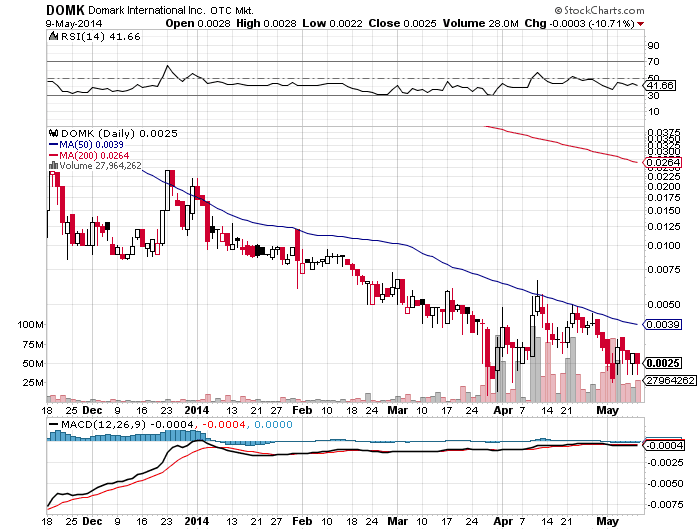Click the 2014 label below the MACD panel

click(196, 521)
